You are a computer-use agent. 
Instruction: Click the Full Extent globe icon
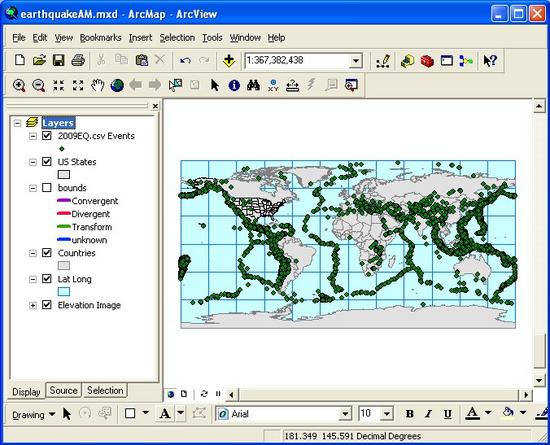(117, 85)
